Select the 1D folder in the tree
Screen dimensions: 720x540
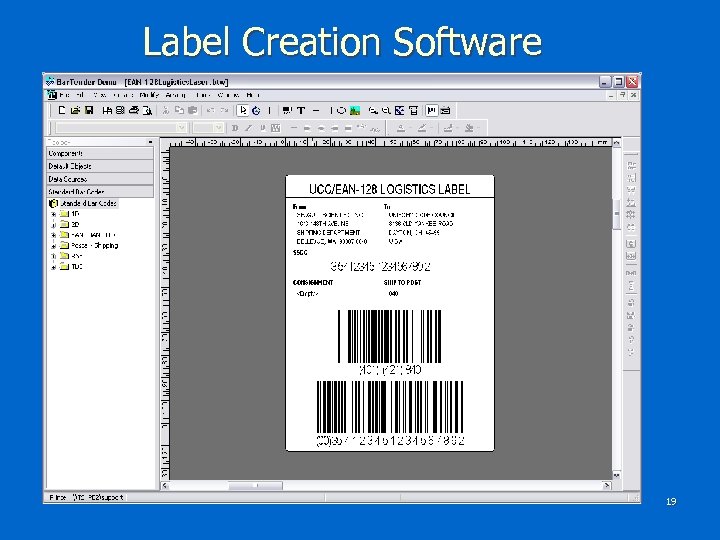[75, 214]
